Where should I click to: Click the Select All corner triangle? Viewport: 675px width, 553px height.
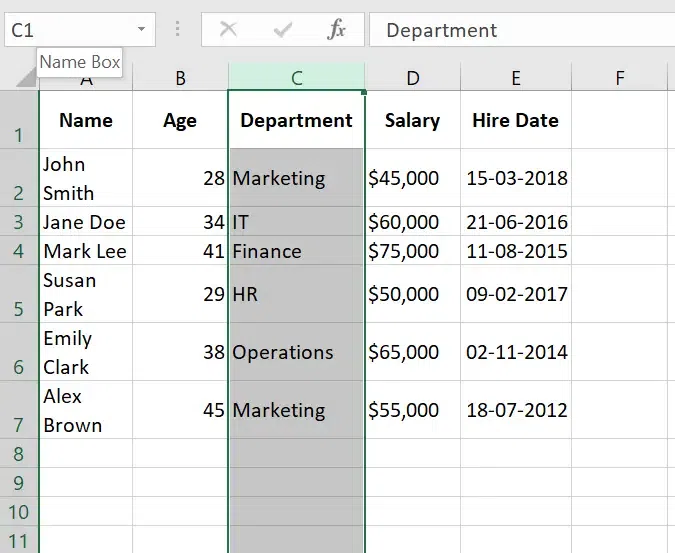(x=25, y=78)
